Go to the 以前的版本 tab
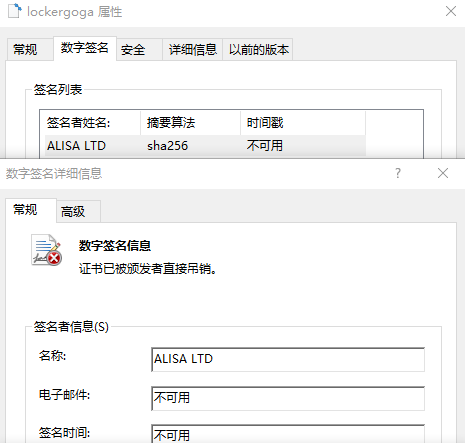Viewport: 465px width, 443px height. point(258,50)
